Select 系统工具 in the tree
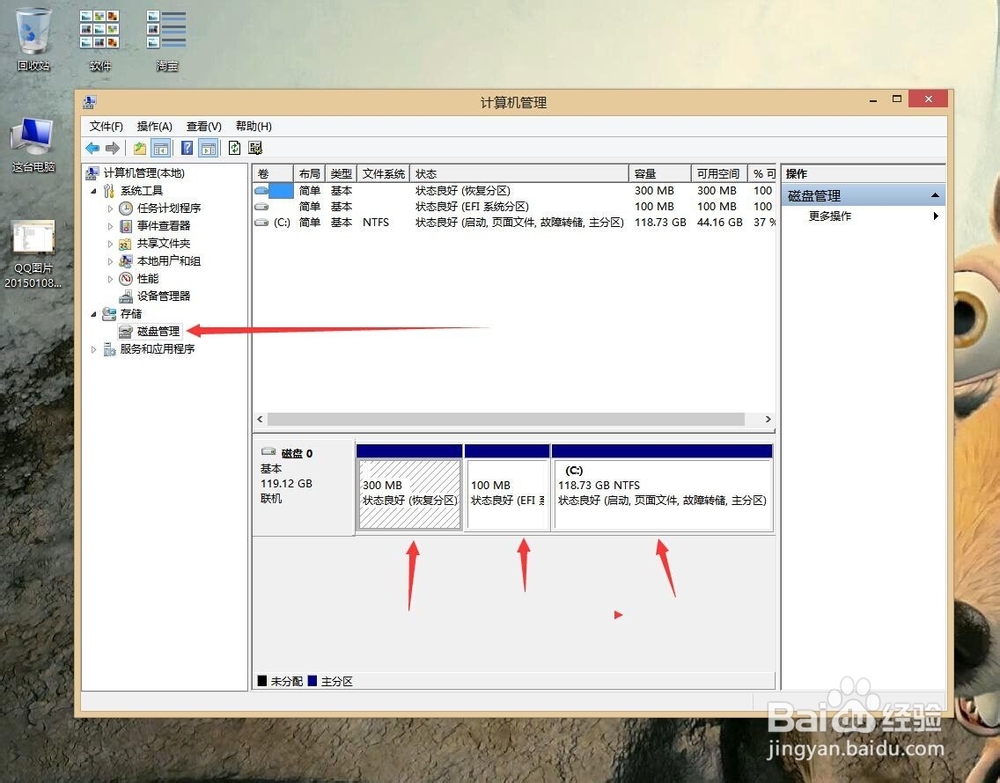Image resolution: width=1000 pixels, height=783 pixels. pyautogui.click(x=141, y=191)
